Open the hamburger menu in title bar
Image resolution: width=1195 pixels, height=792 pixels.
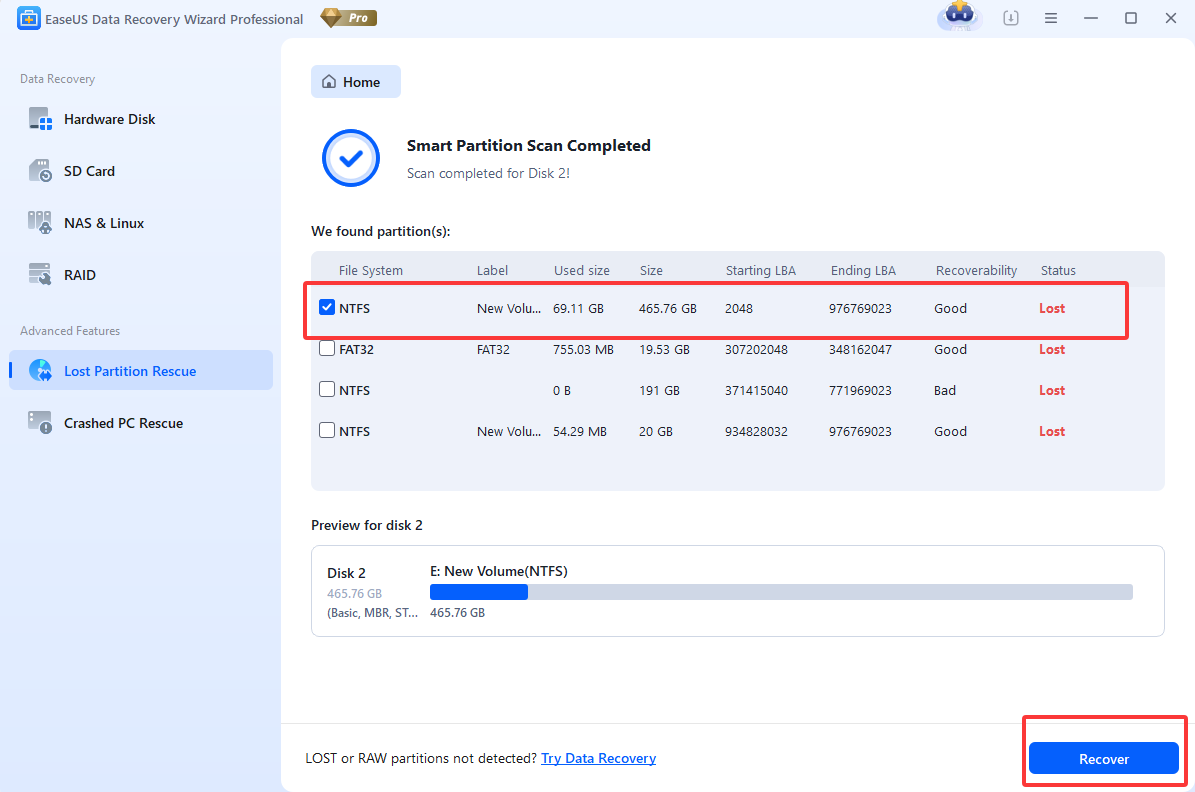1051,18
